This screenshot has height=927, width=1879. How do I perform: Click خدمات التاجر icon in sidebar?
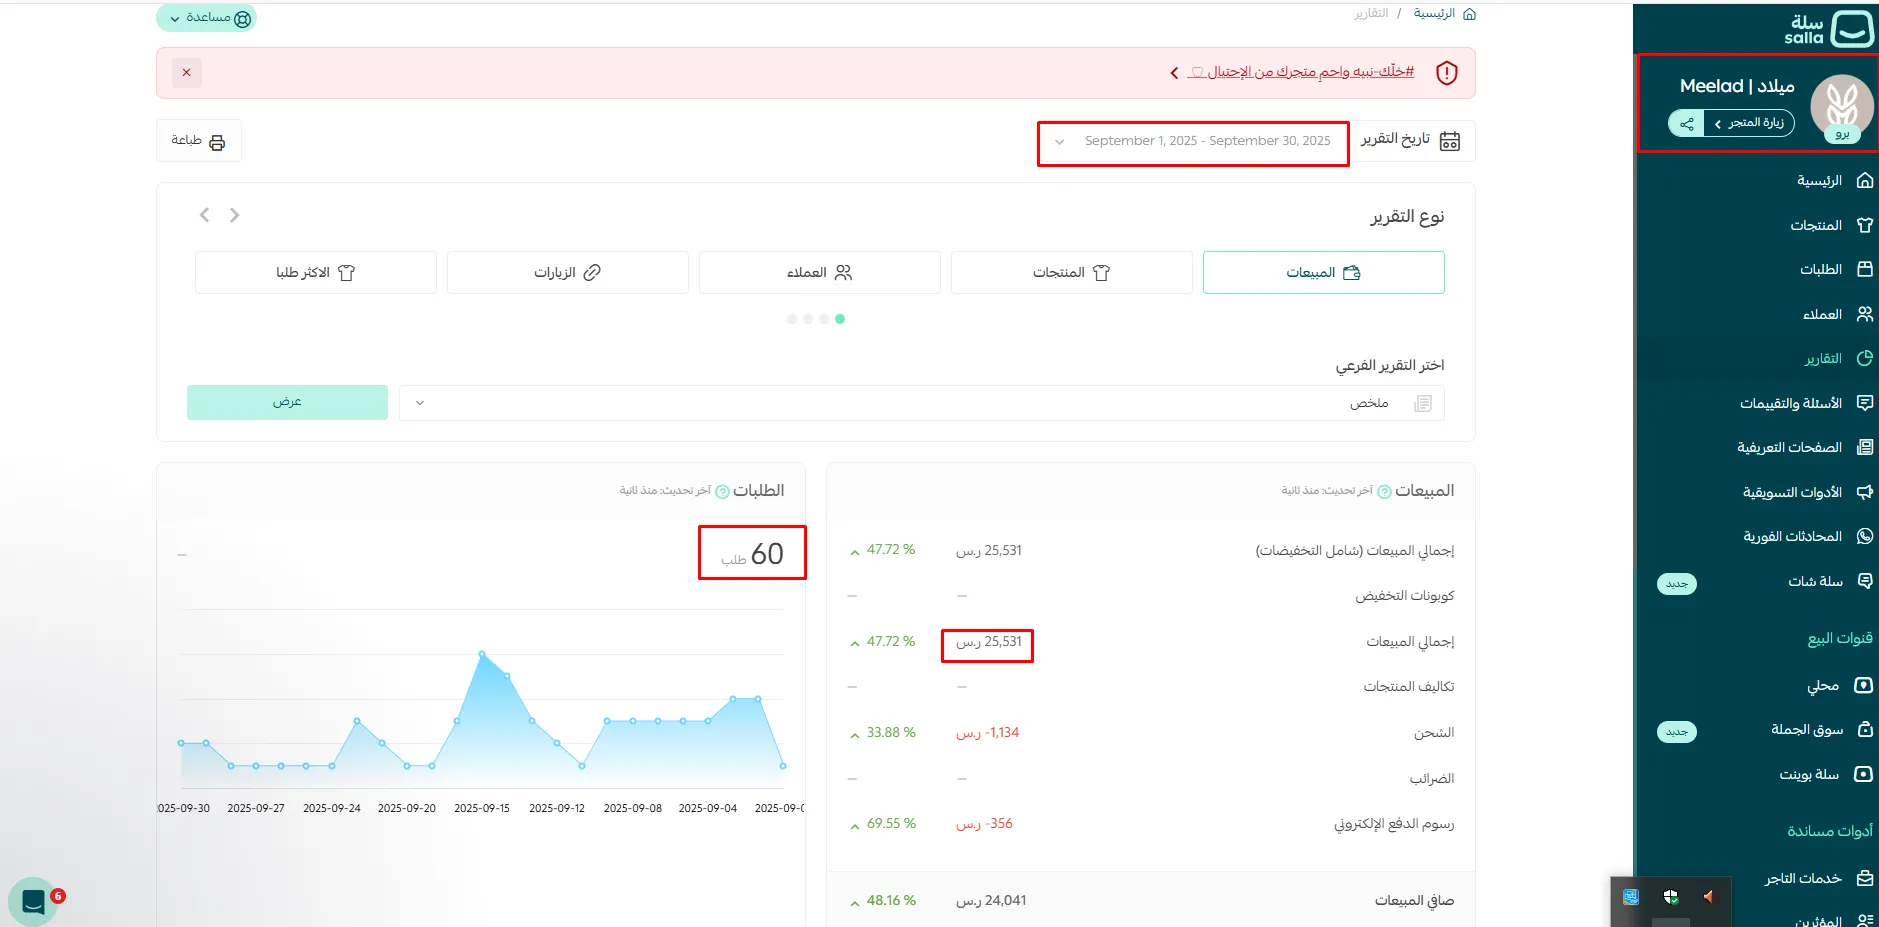(1865, 878)
